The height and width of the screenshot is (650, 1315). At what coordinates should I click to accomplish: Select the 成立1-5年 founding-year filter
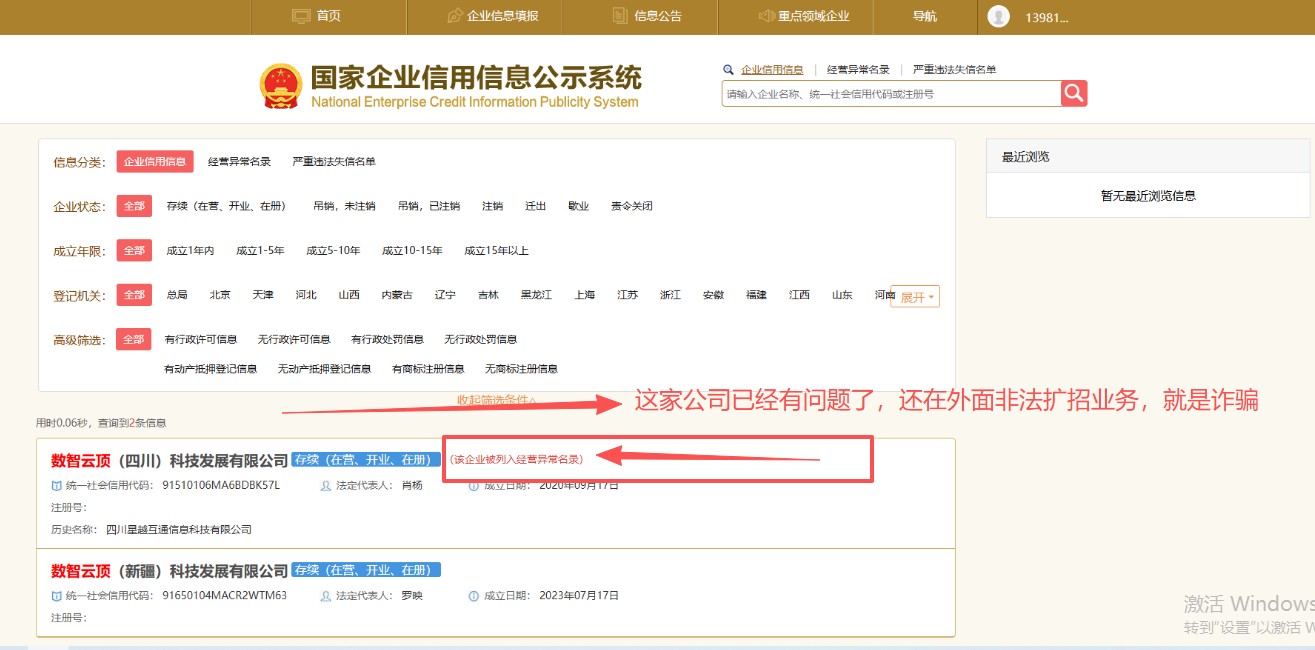click(262, 250)
